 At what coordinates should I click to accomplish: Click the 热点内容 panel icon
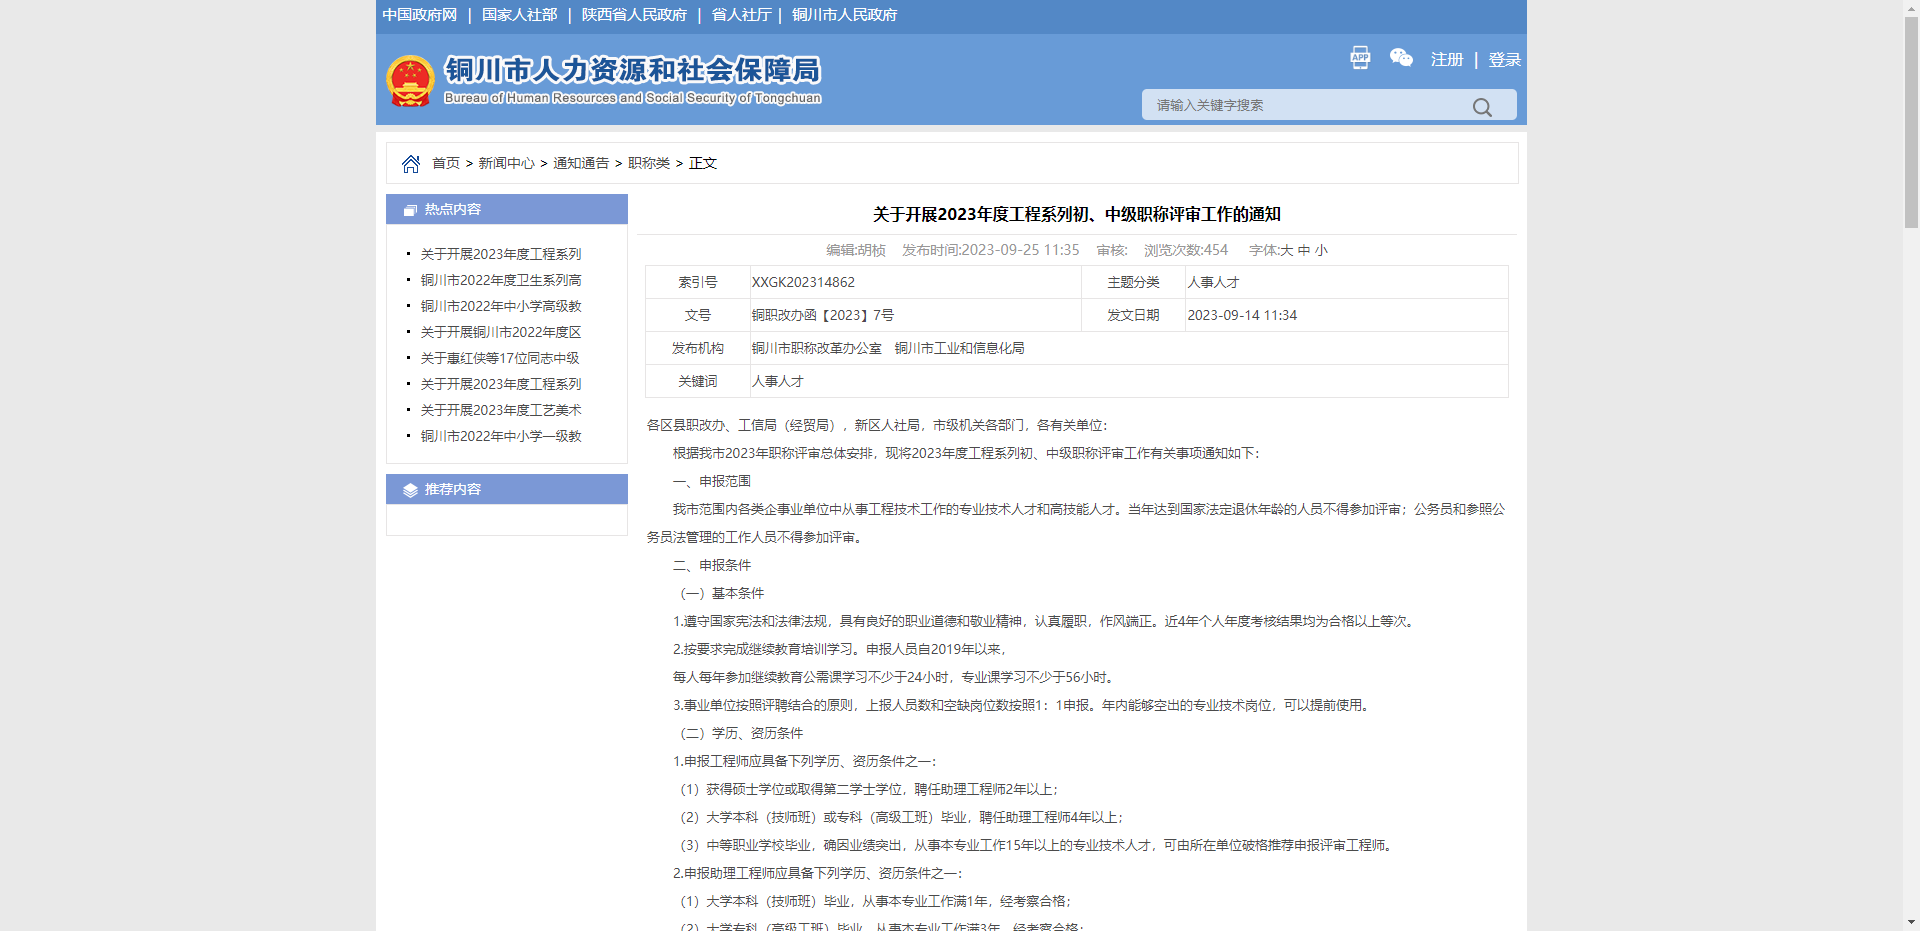(410, 210)
